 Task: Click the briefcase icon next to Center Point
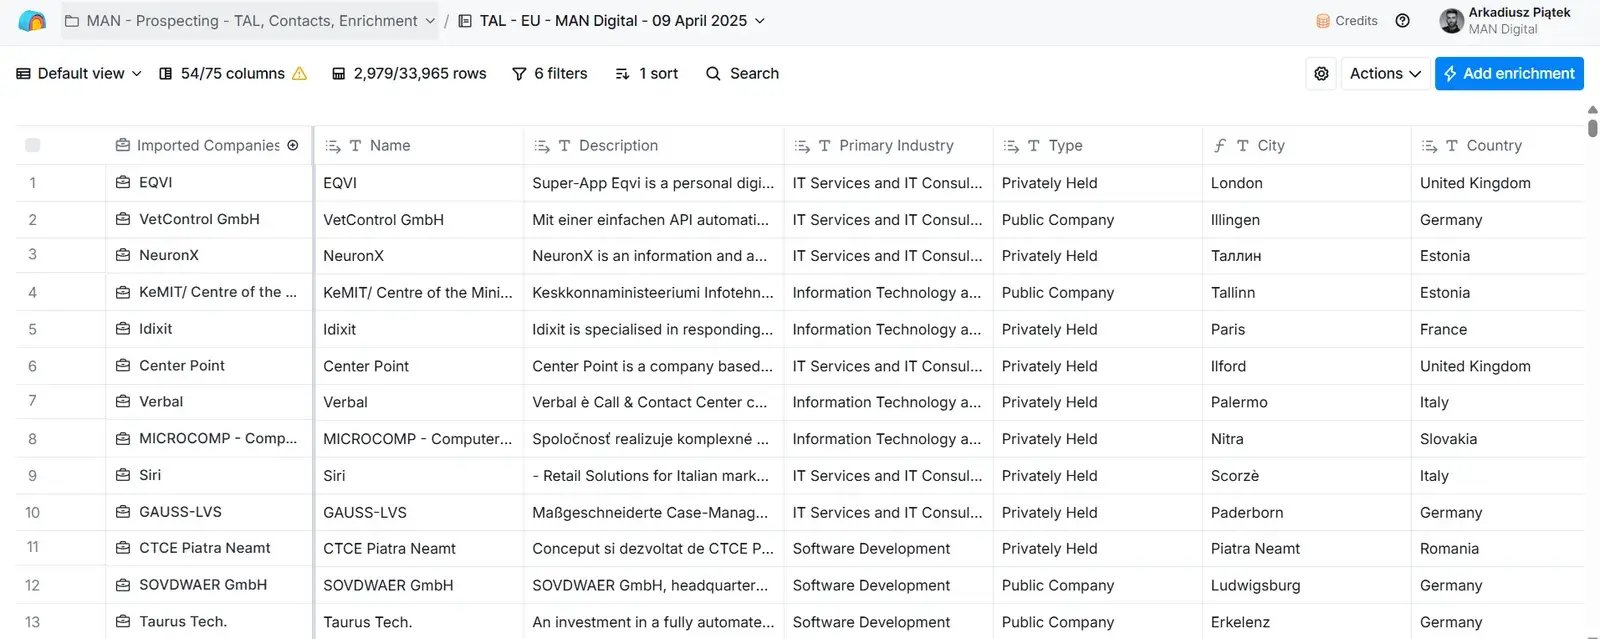point(123,365)
